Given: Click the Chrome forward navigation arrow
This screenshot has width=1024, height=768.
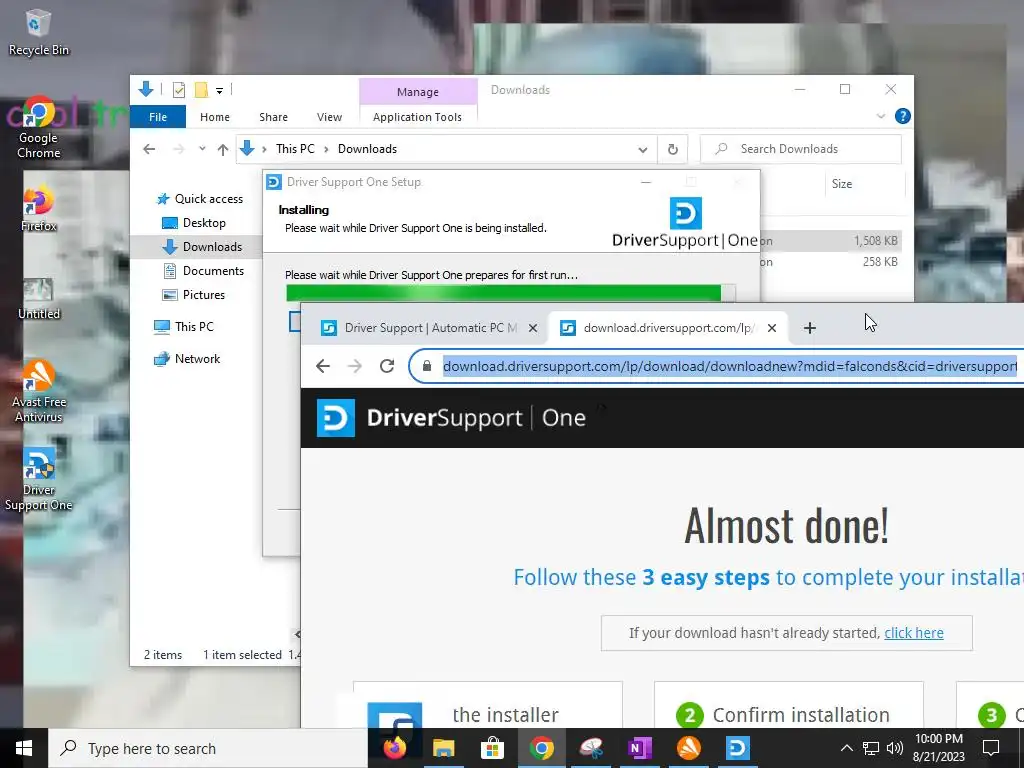Looking at the screenshot, I should (355, 366).
